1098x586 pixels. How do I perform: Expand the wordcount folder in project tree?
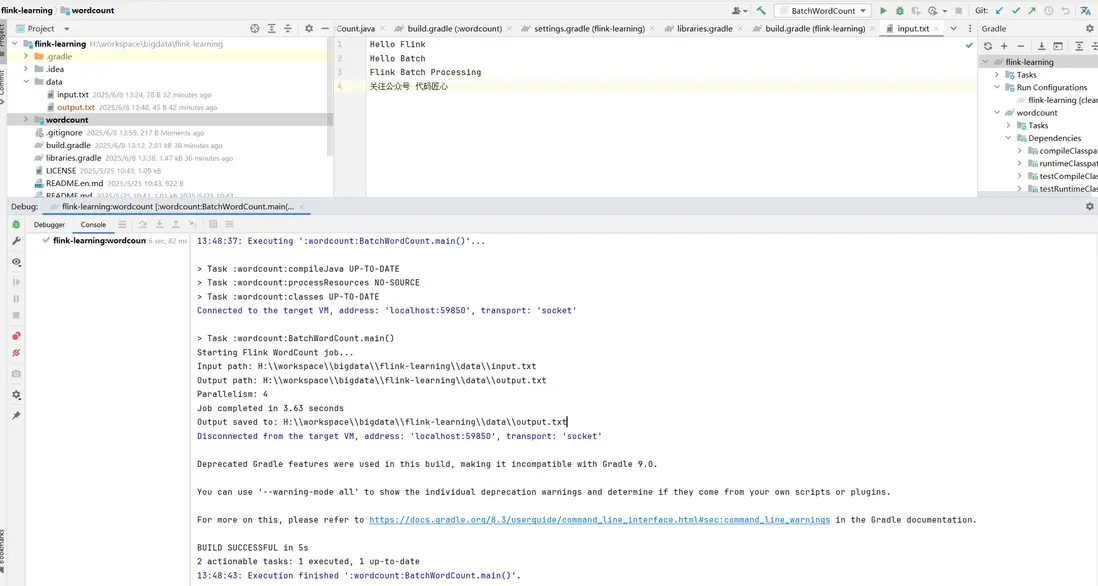coord(25,120)
